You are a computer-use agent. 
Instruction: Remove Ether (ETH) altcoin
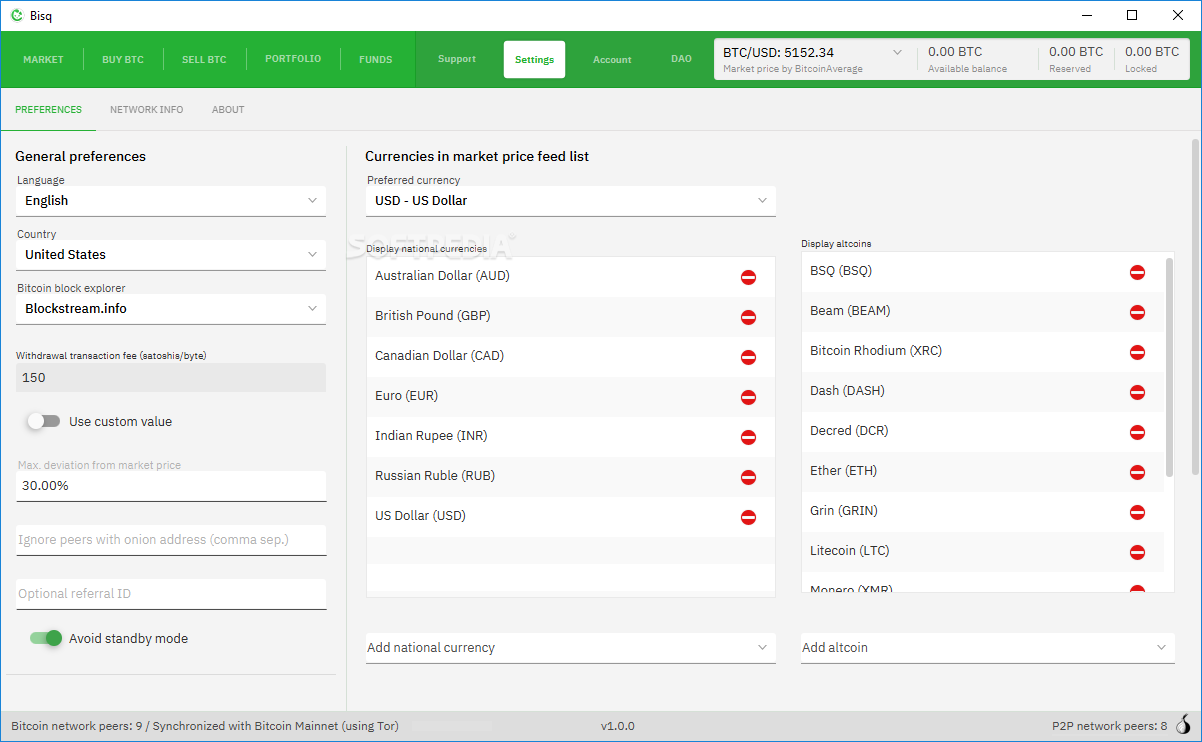point(1137,472)
